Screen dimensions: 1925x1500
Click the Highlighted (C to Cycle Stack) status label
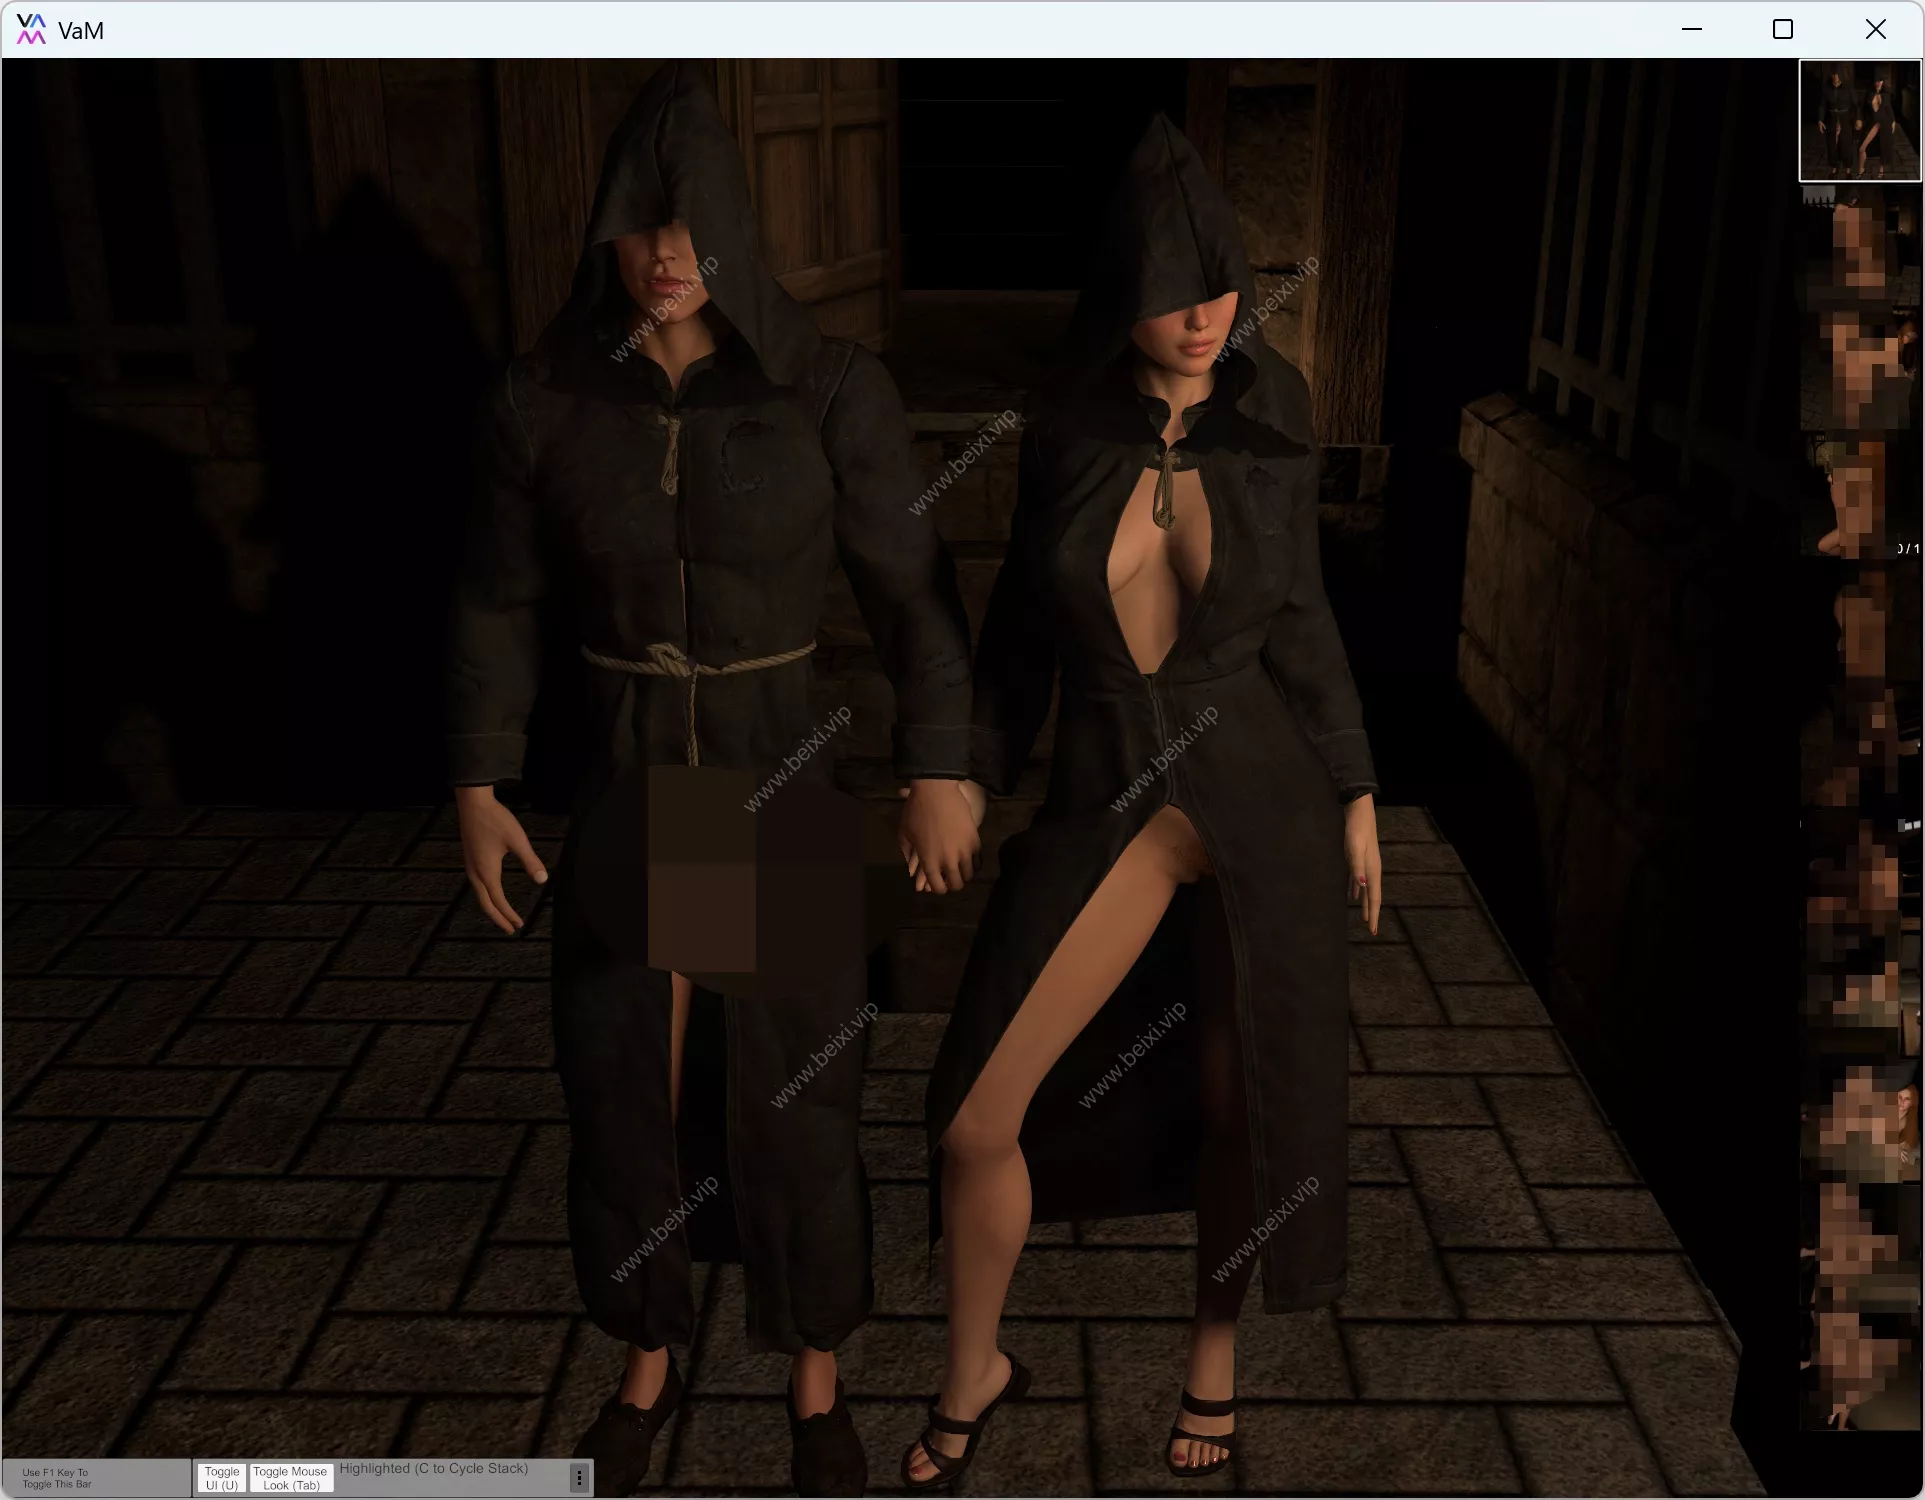click(435, 1469)
